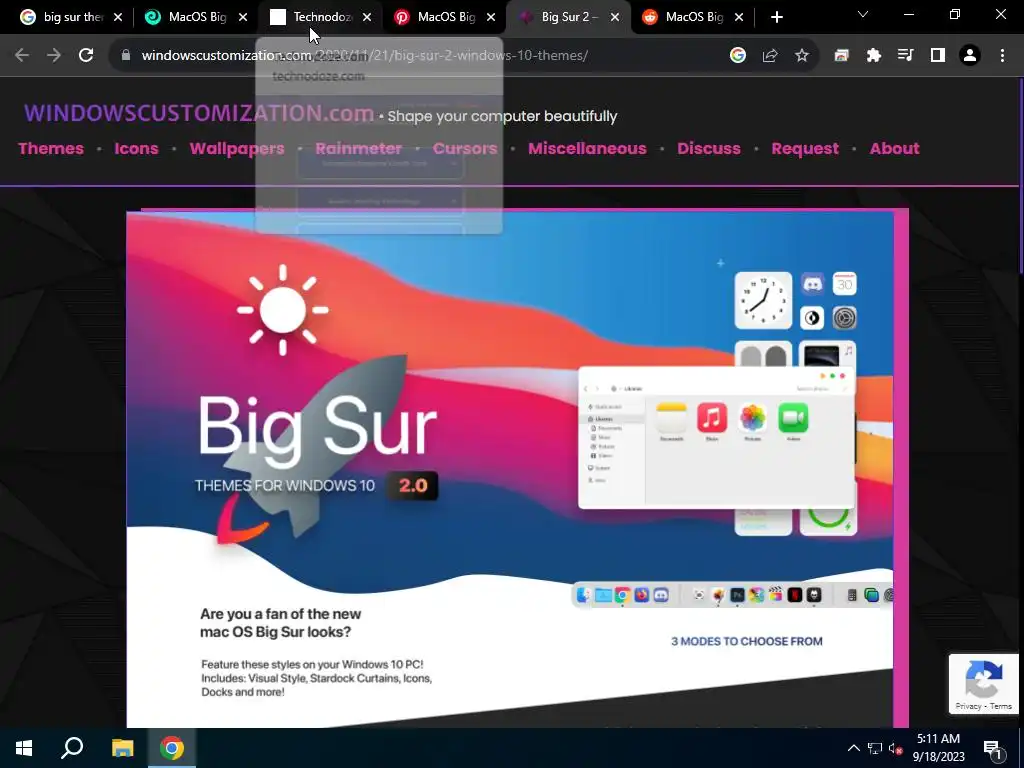
Task: Close the Technodoze tab
Action: point(367,17)
